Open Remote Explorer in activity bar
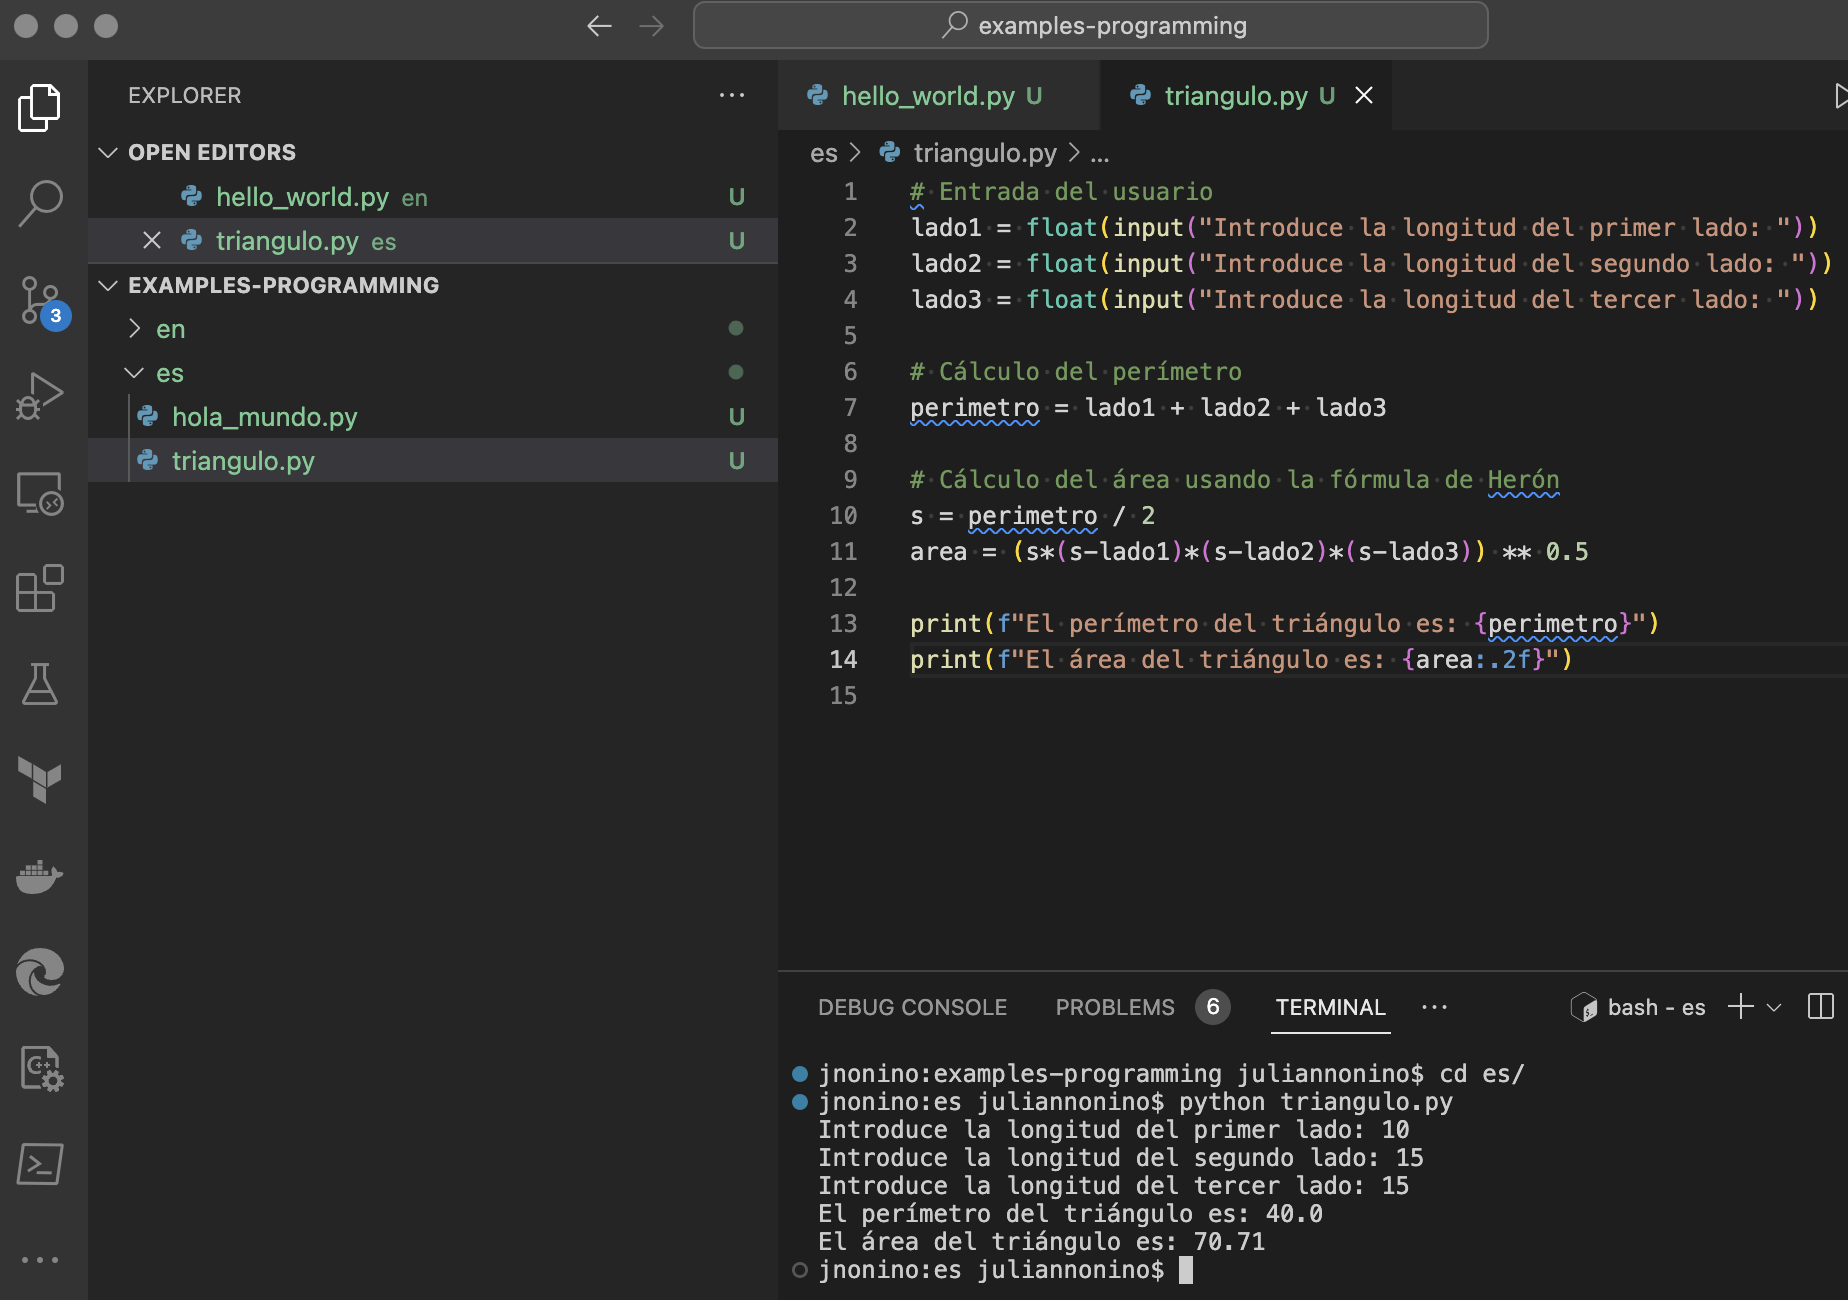Viewport: 1848px width, 1300px height. [x=40, y=493]
